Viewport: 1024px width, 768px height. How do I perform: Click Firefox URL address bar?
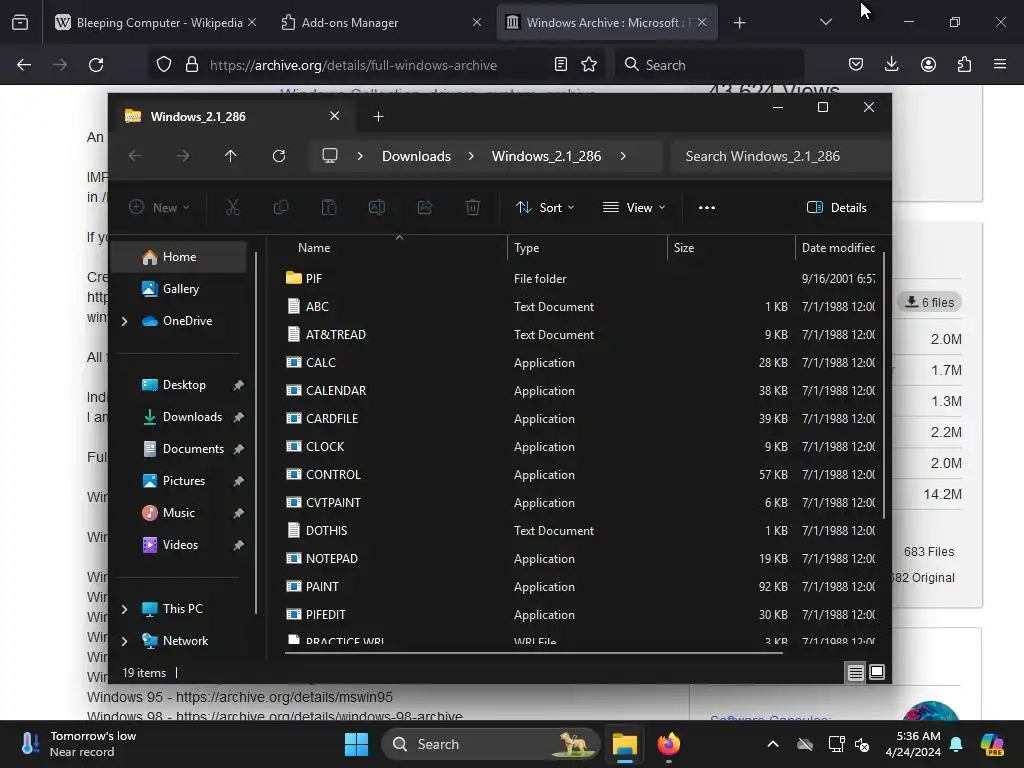(379, 65)
